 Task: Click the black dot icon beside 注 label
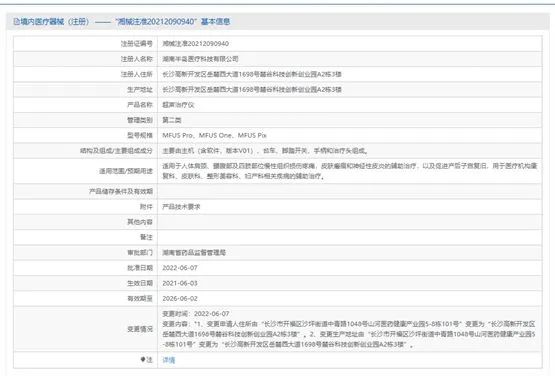[143, 359]
